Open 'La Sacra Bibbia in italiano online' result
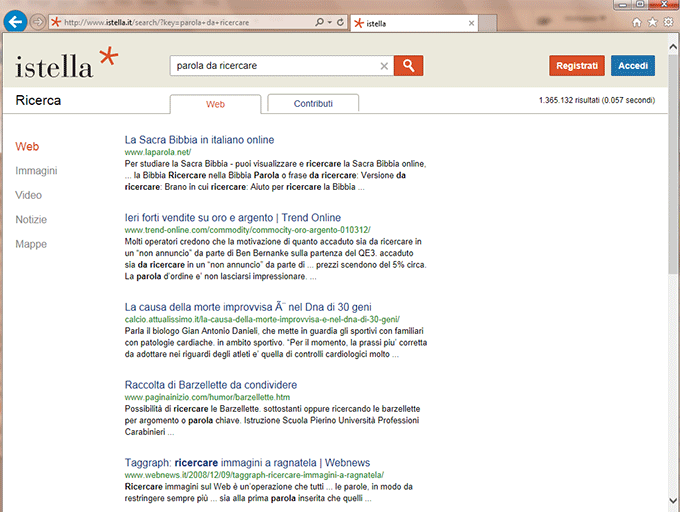This screenshot has height=512, width=680. (x=199, y=140)
